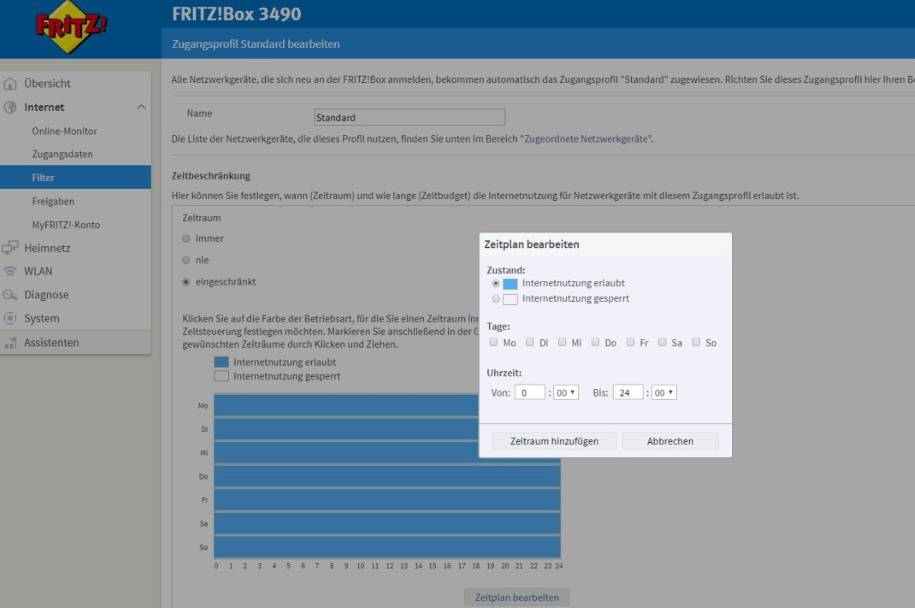Viewport: 915px width, 608px height.
Task: Check the Sa day checkbox
Action: (x=662, y=342)
